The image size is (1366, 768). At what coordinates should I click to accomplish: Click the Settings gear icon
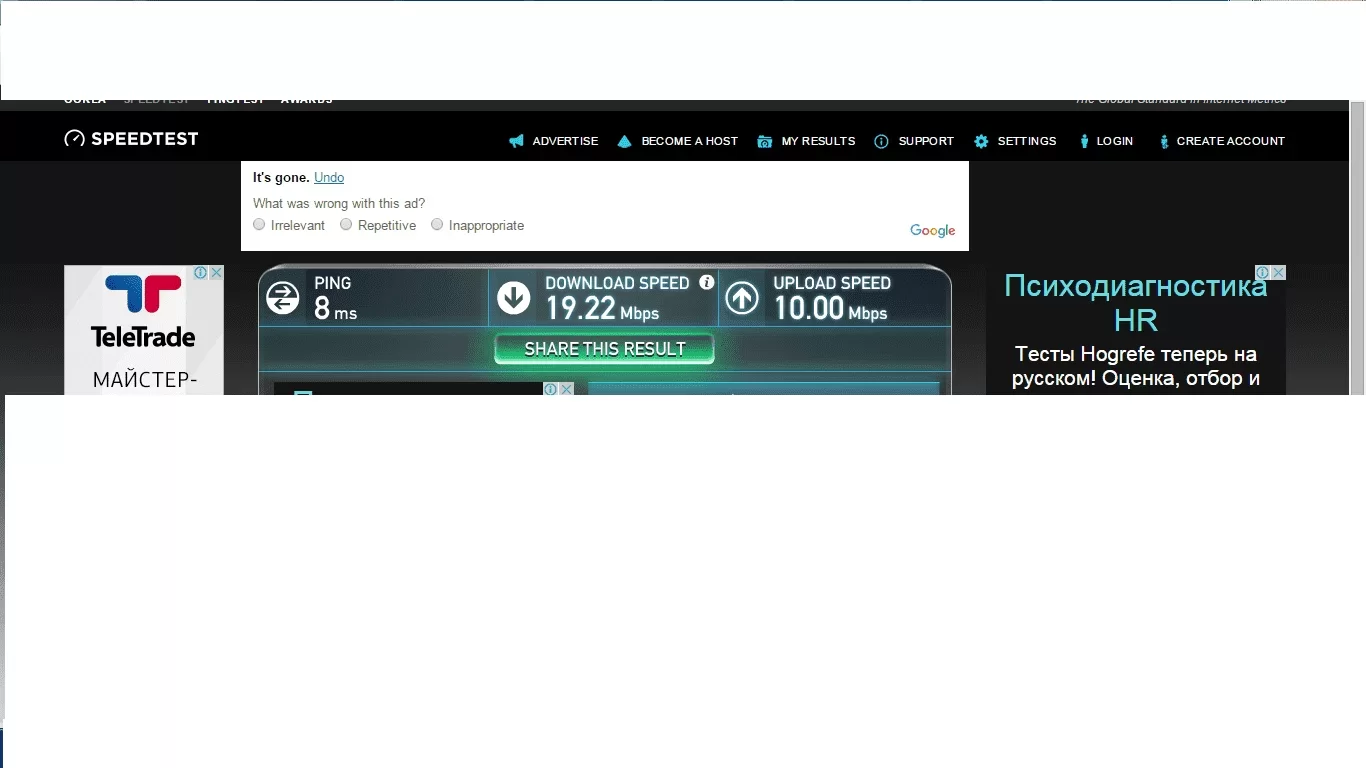(x=981, y=141)
